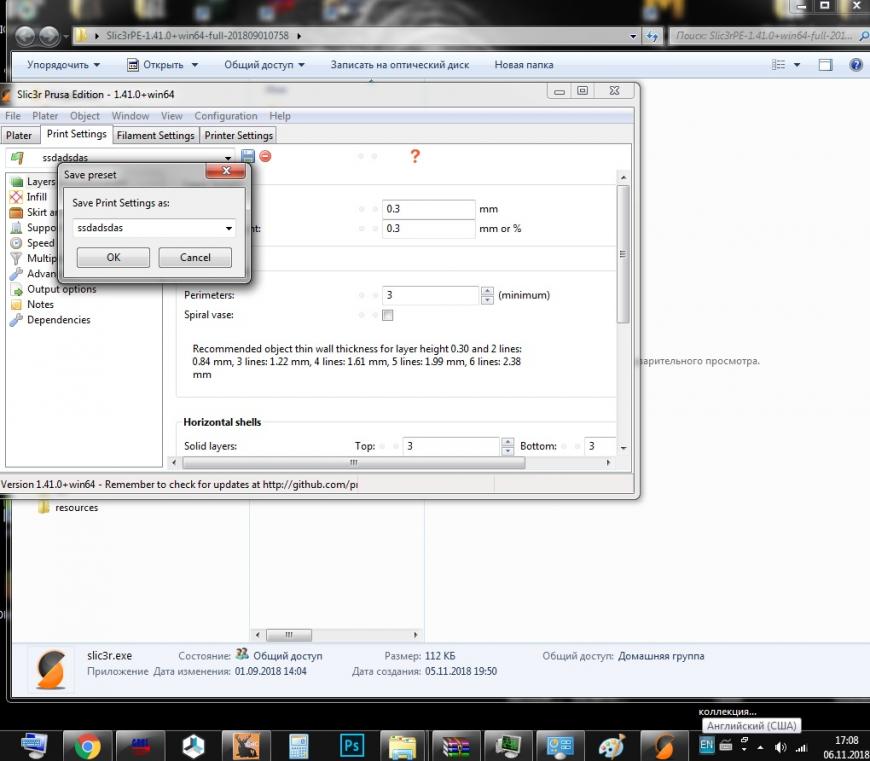Screen dimensions: 870x761
Task: Click the slic3r.exe icon in the details pane
Action: point(51,669)
